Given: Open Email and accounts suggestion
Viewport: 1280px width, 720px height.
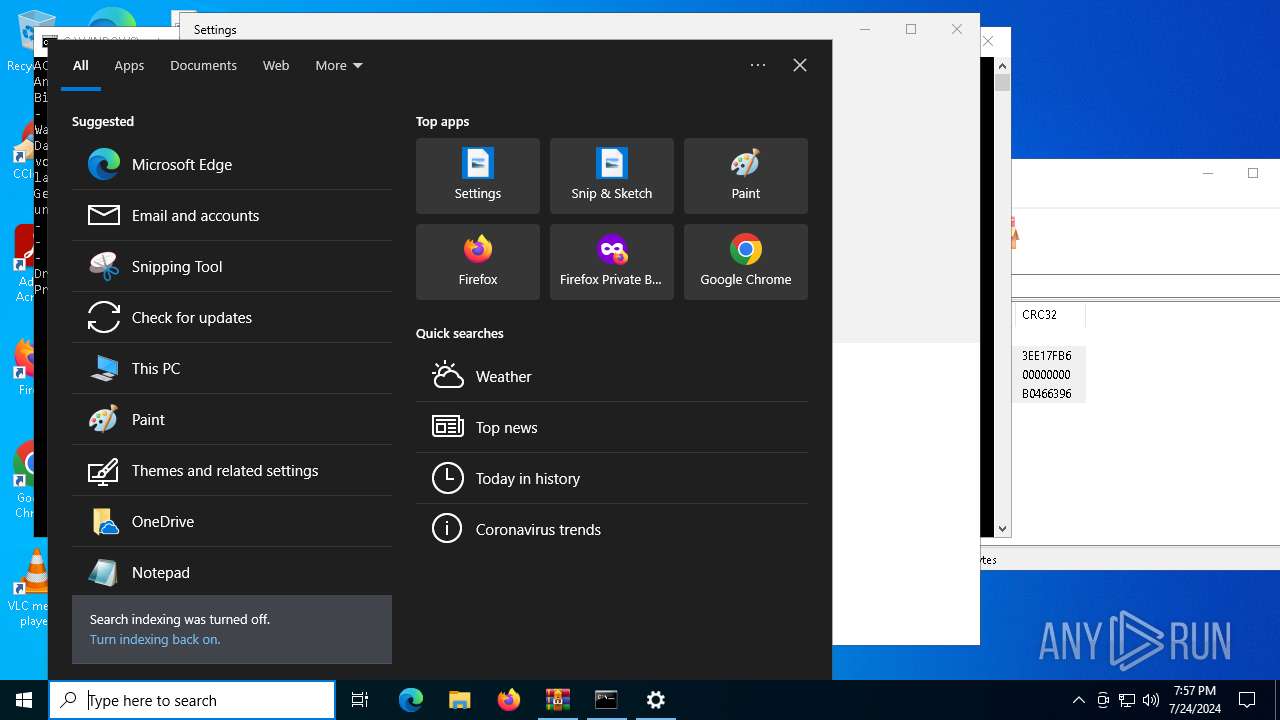Looking at the screenshot, I should point(232,215).
